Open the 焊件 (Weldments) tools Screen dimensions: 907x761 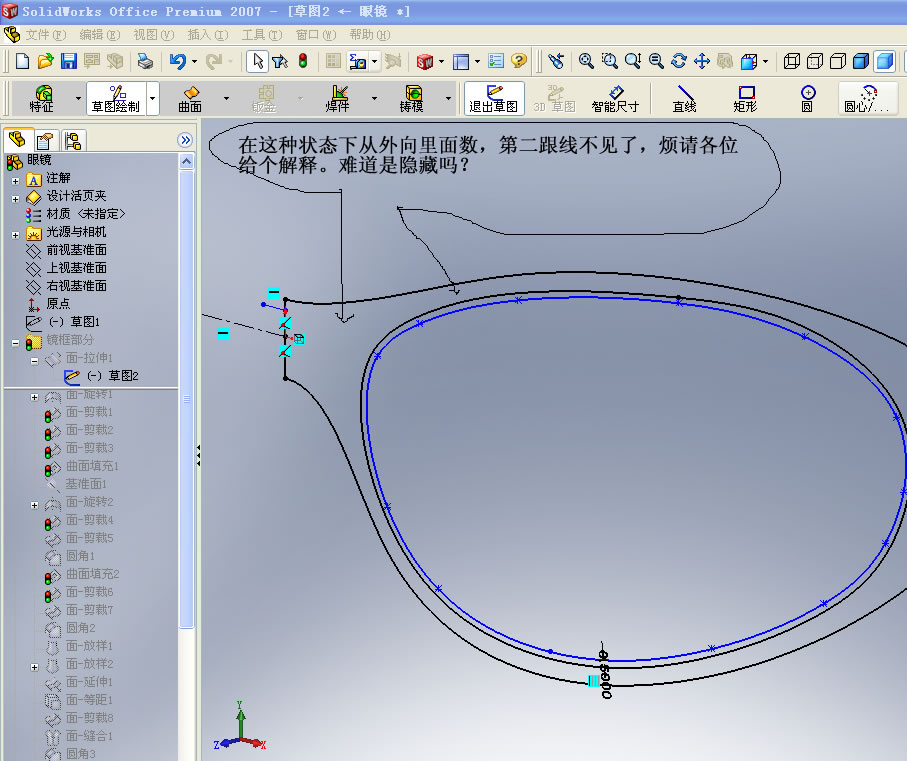coord(337,98)
